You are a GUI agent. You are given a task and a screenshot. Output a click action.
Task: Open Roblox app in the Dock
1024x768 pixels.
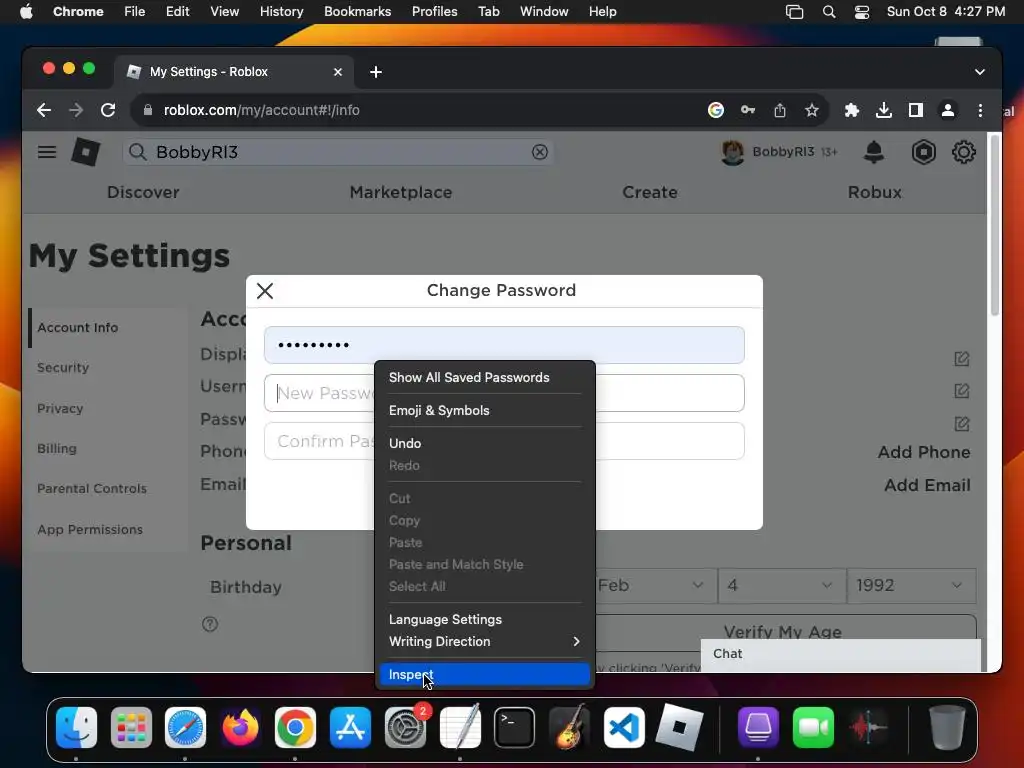coord(679,727)
